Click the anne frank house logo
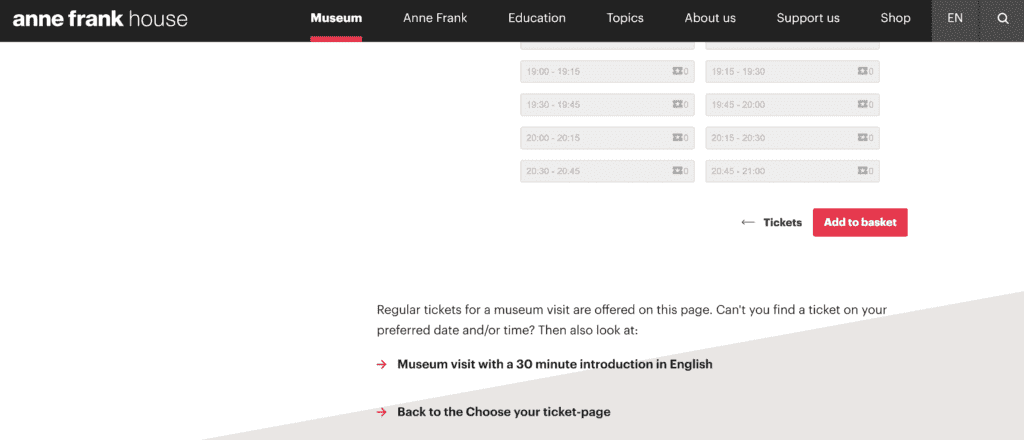 tap(100, 19)
